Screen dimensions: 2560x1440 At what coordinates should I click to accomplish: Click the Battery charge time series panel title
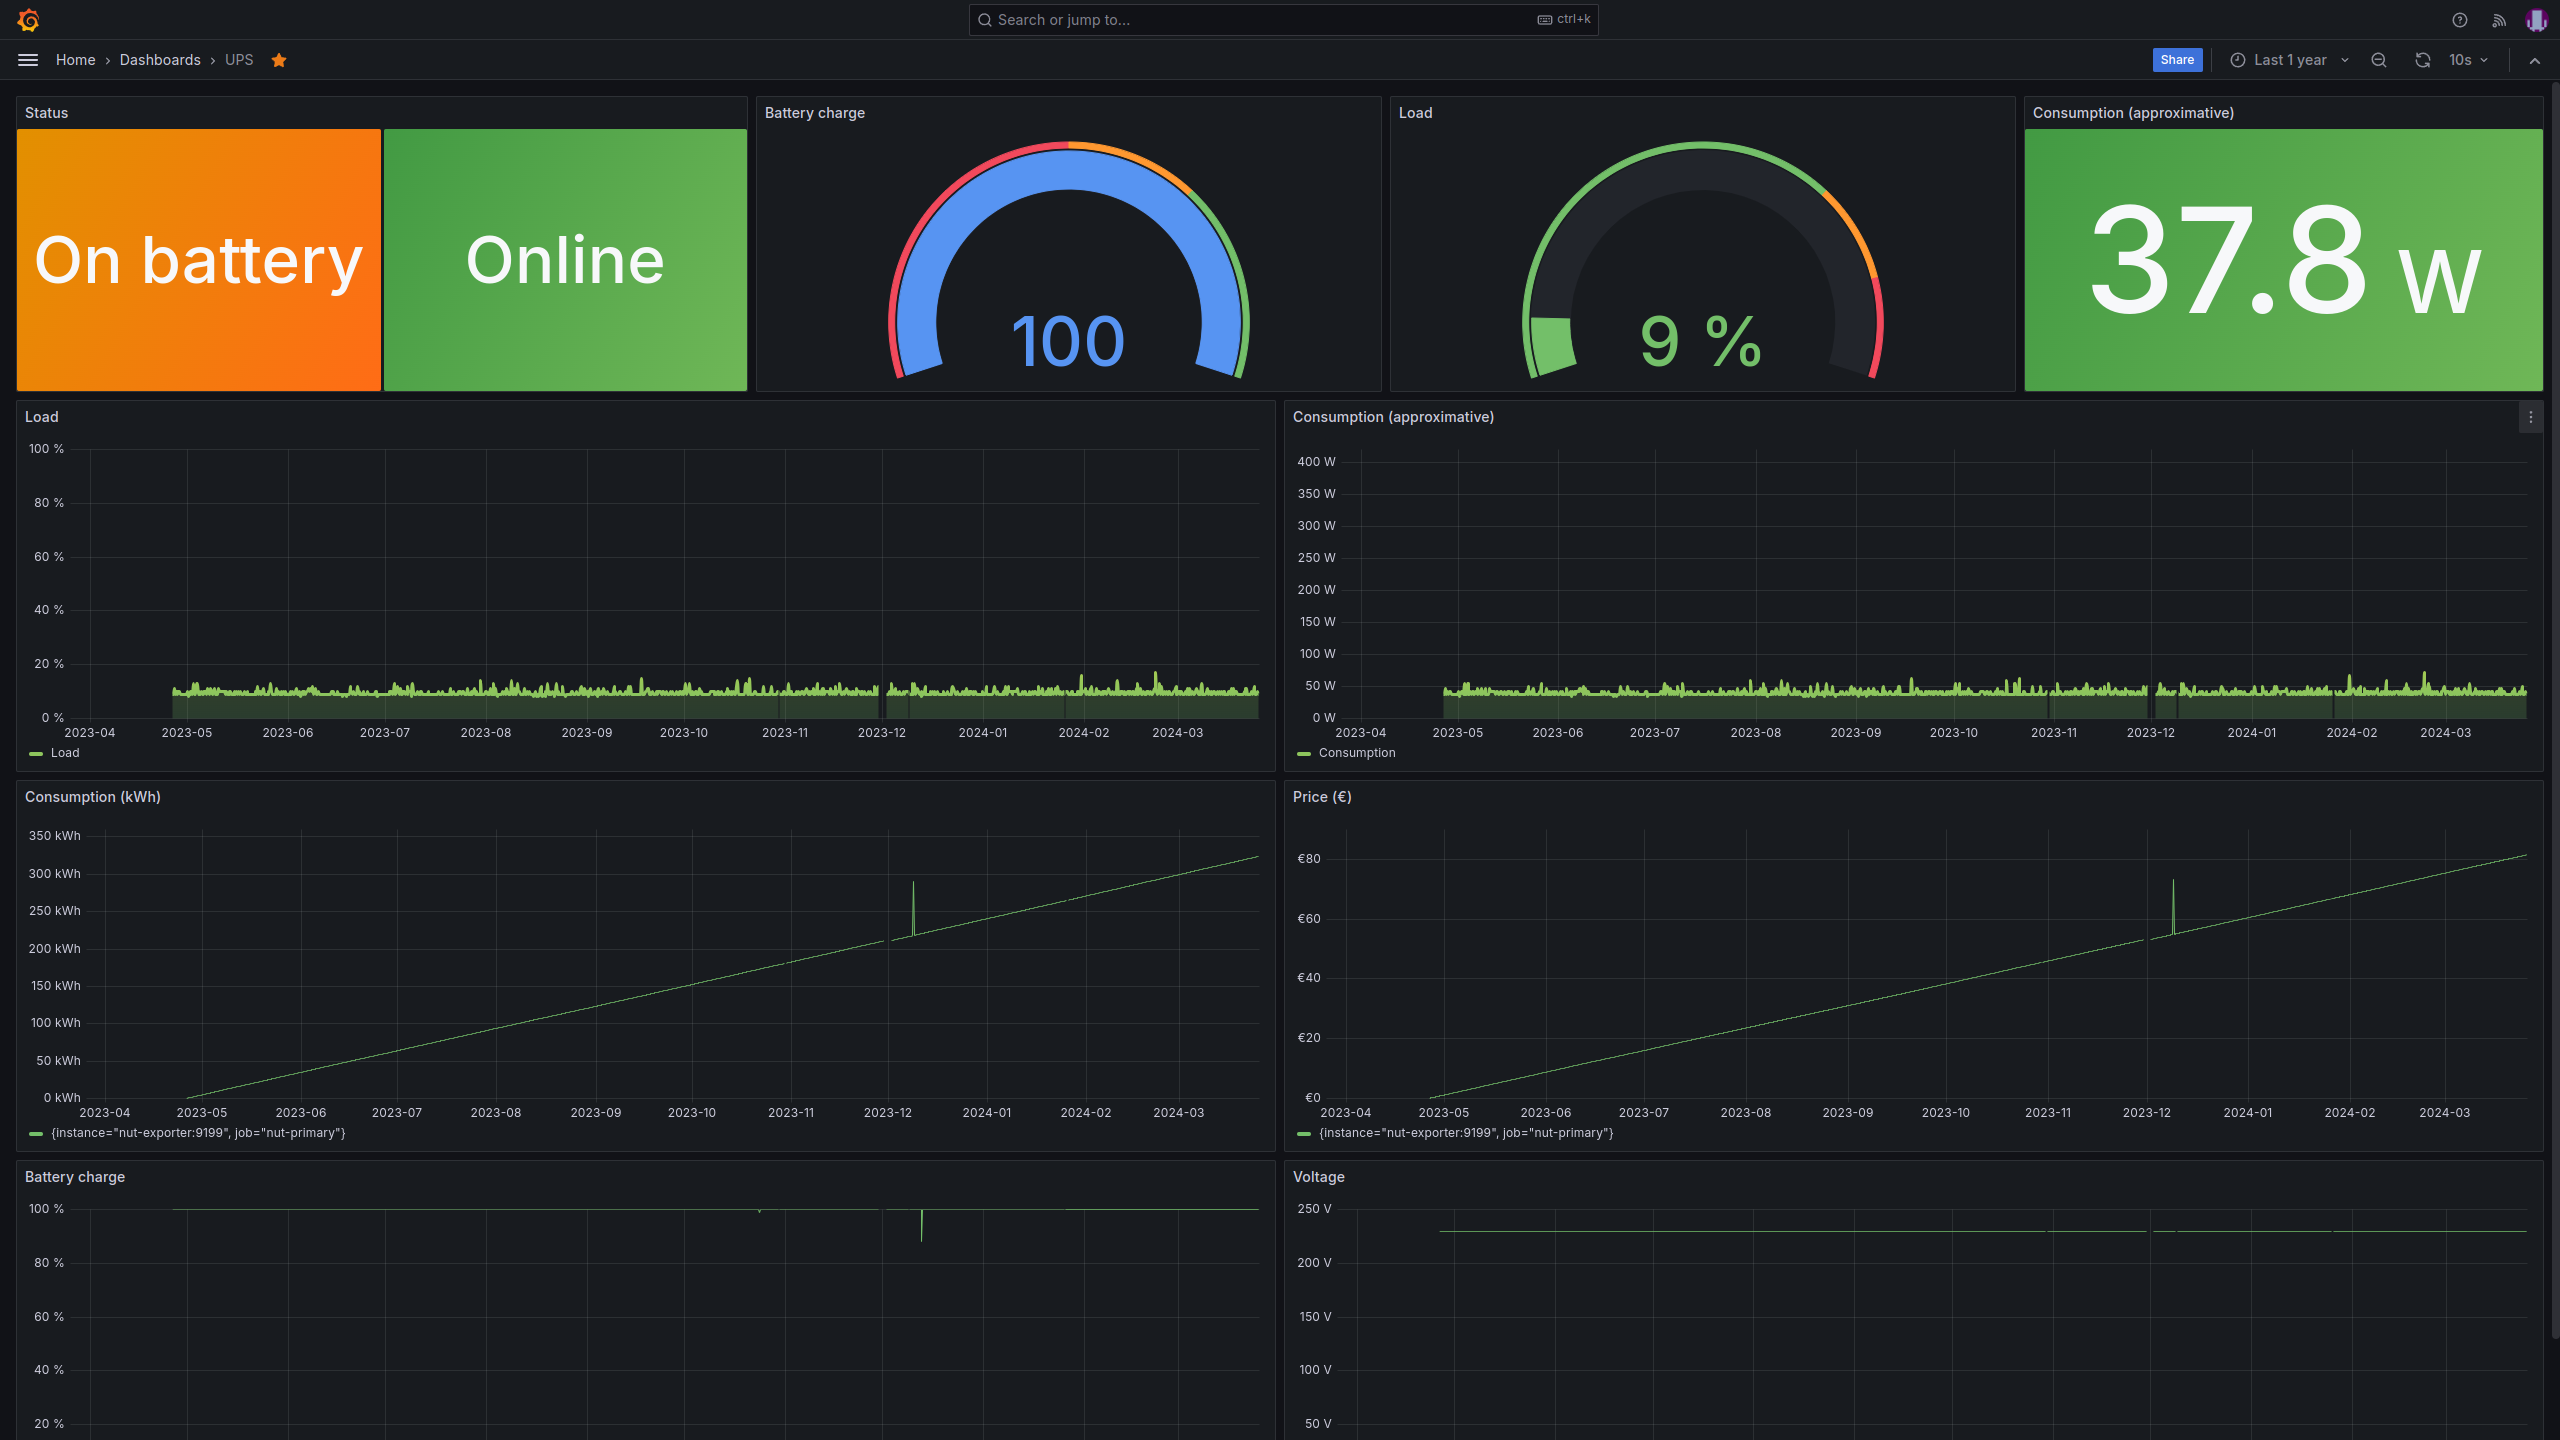75,1177
